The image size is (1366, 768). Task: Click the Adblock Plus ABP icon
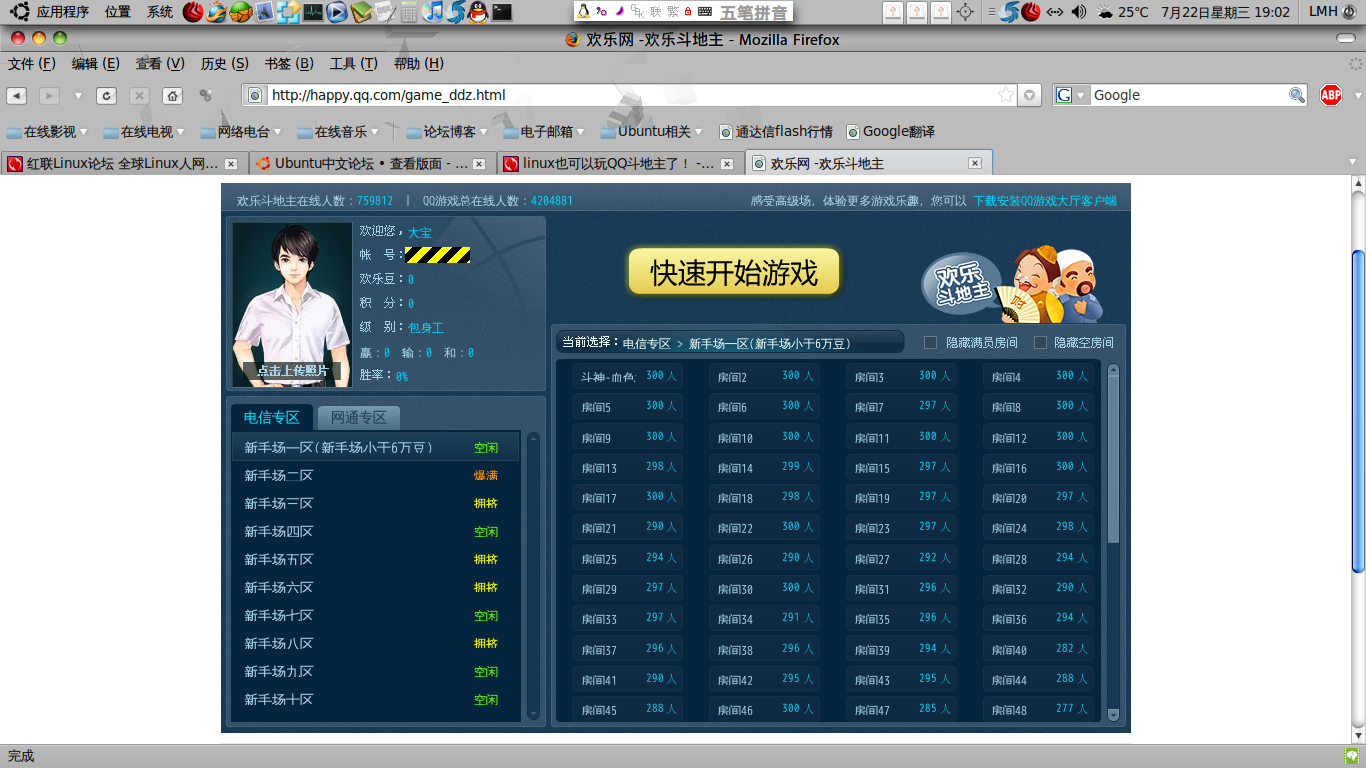point(1331,95)
